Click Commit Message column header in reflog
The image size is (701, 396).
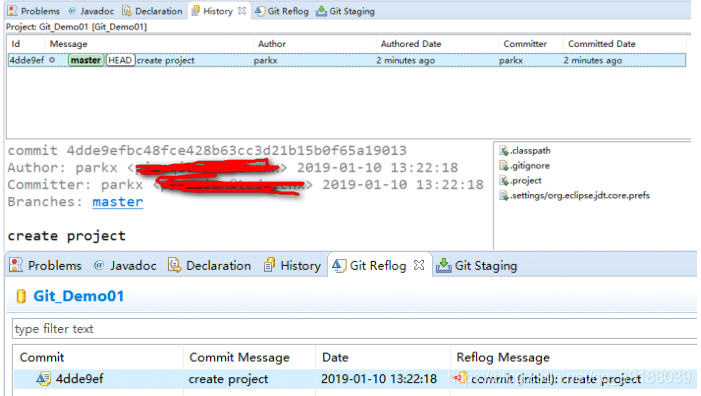pos(240,357)
